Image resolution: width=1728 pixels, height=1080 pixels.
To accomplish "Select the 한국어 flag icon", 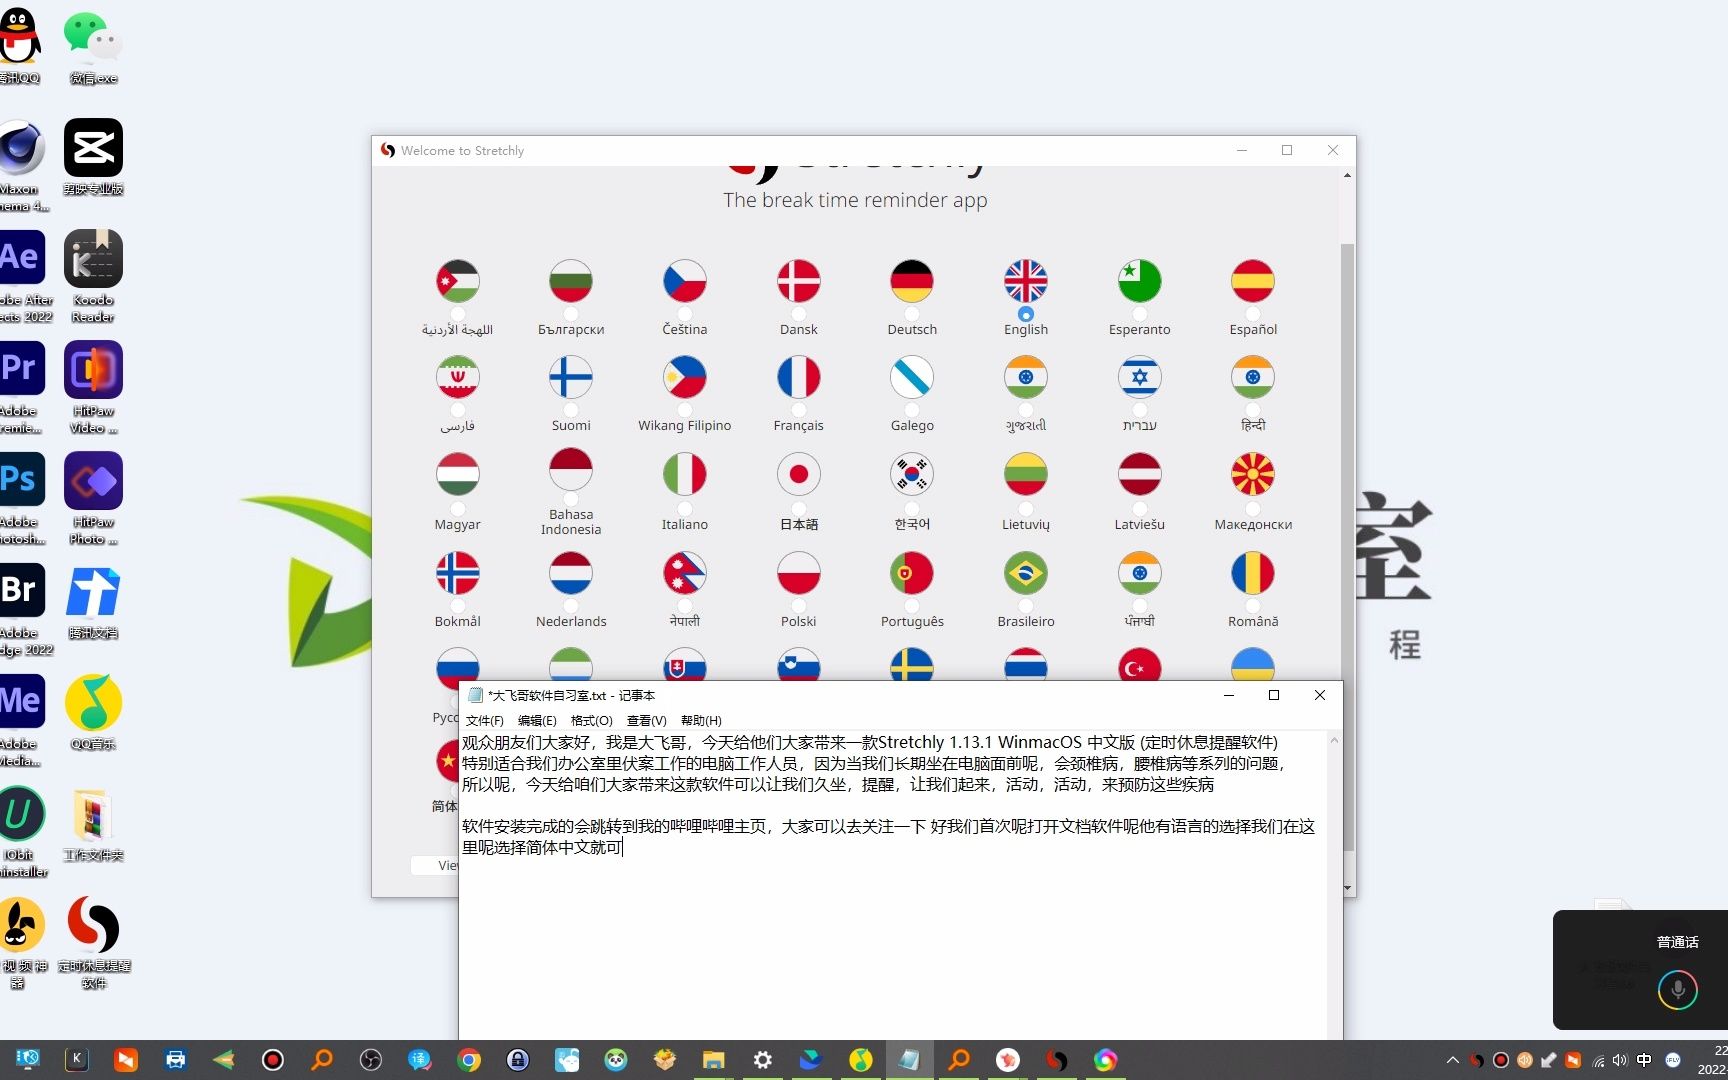I will point(911,474).
